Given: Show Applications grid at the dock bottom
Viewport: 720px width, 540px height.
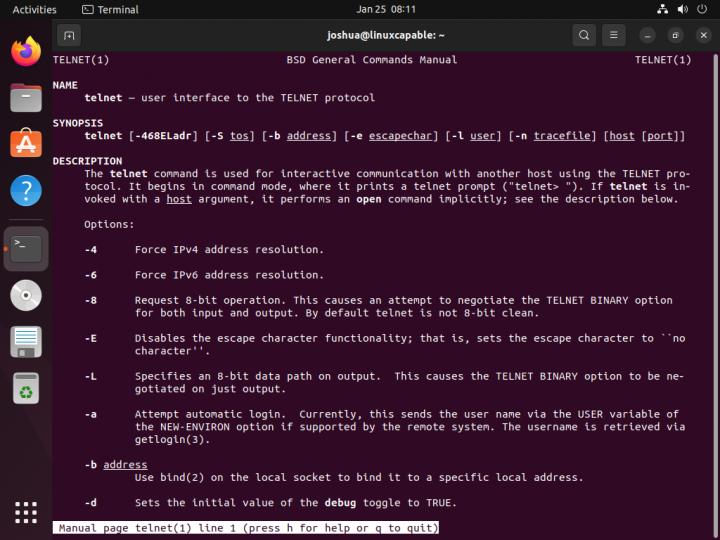Looking at the screenshot, I should pyautogui.click(x=26, y=511).
